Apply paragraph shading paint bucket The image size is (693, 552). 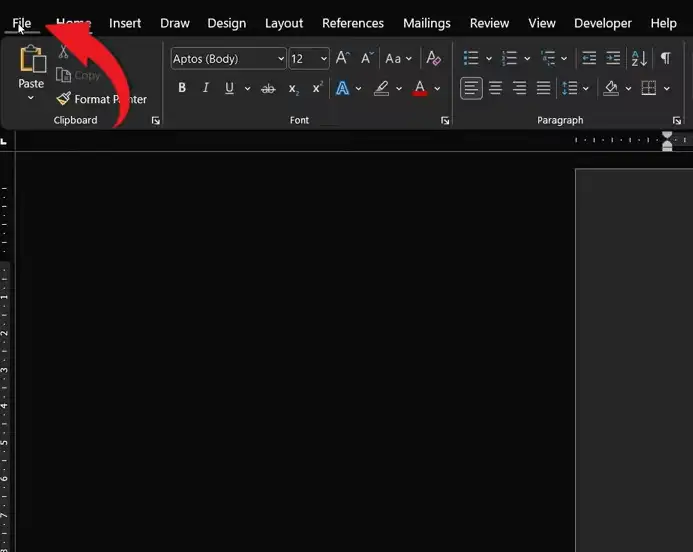pyautogui.click(x=611, y=88)
